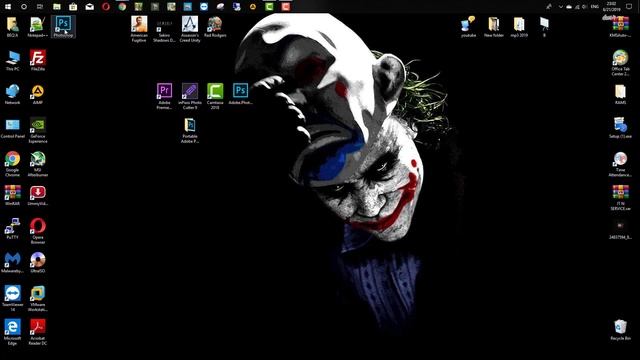The height and width of the screenshot is (360, 640).
Task: Open the Control Panel desktop icon
Action: pyautogui.click(x=12, y=128)
